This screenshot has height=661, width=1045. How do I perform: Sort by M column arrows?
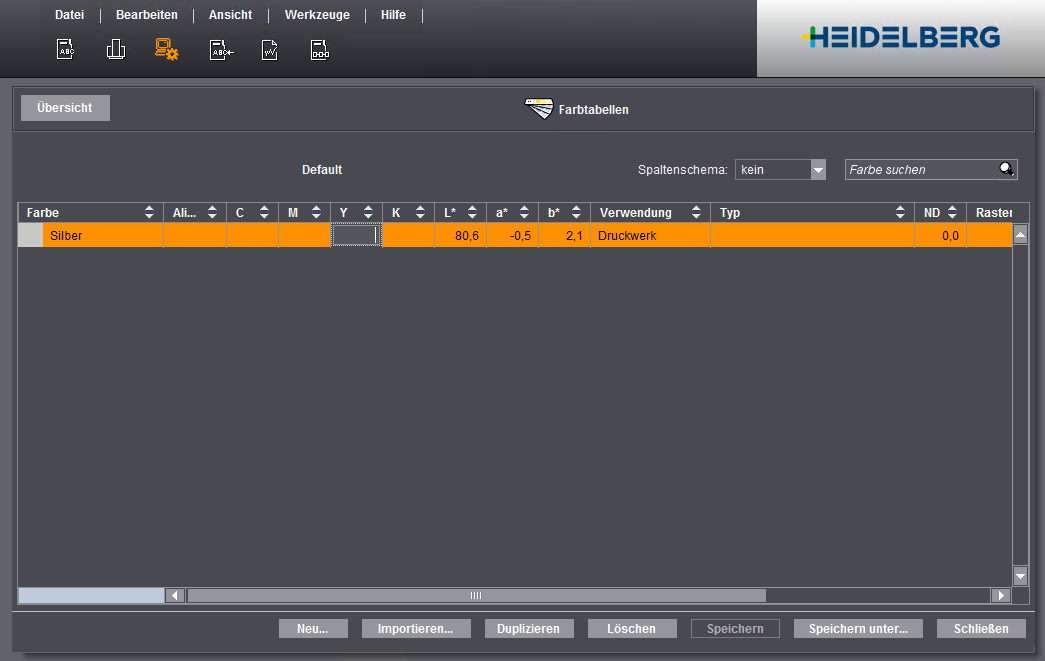click(x=317, y=213)
